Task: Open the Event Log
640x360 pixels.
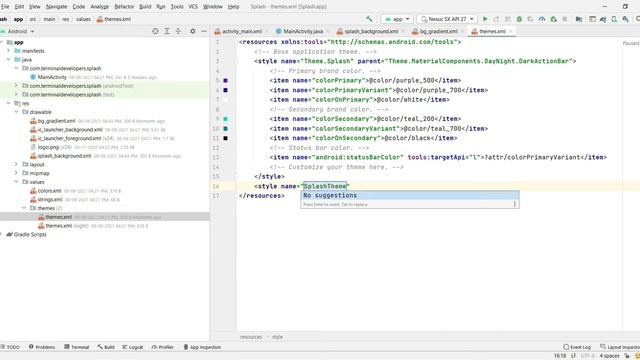Action: click(577, 347)
